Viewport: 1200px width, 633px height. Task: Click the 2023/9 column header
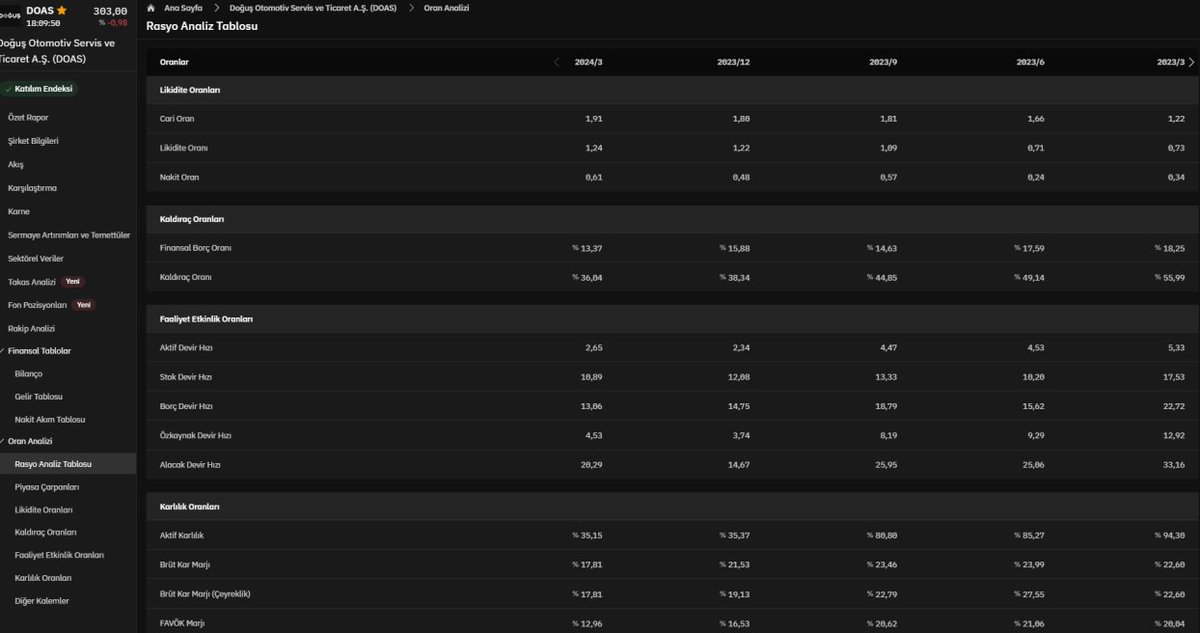(x=883, y=62)
